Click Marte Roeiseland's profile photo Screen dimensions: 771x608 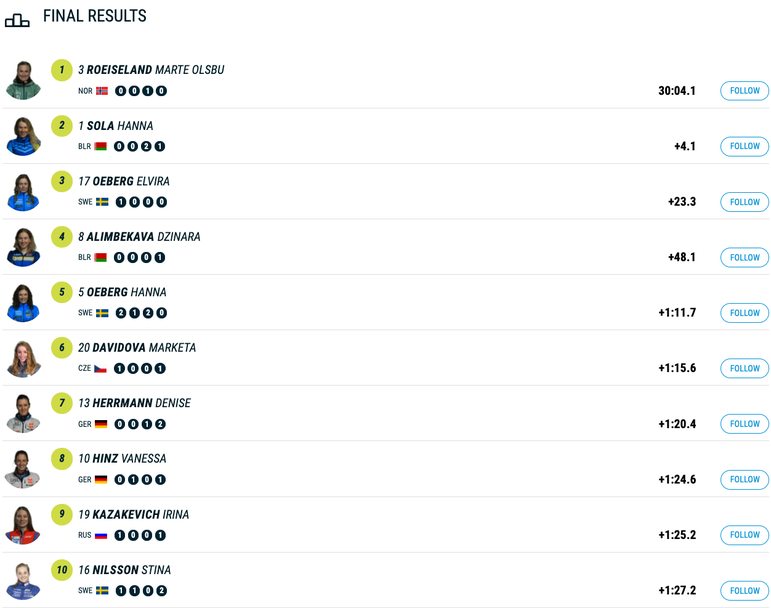click(22, 80)
